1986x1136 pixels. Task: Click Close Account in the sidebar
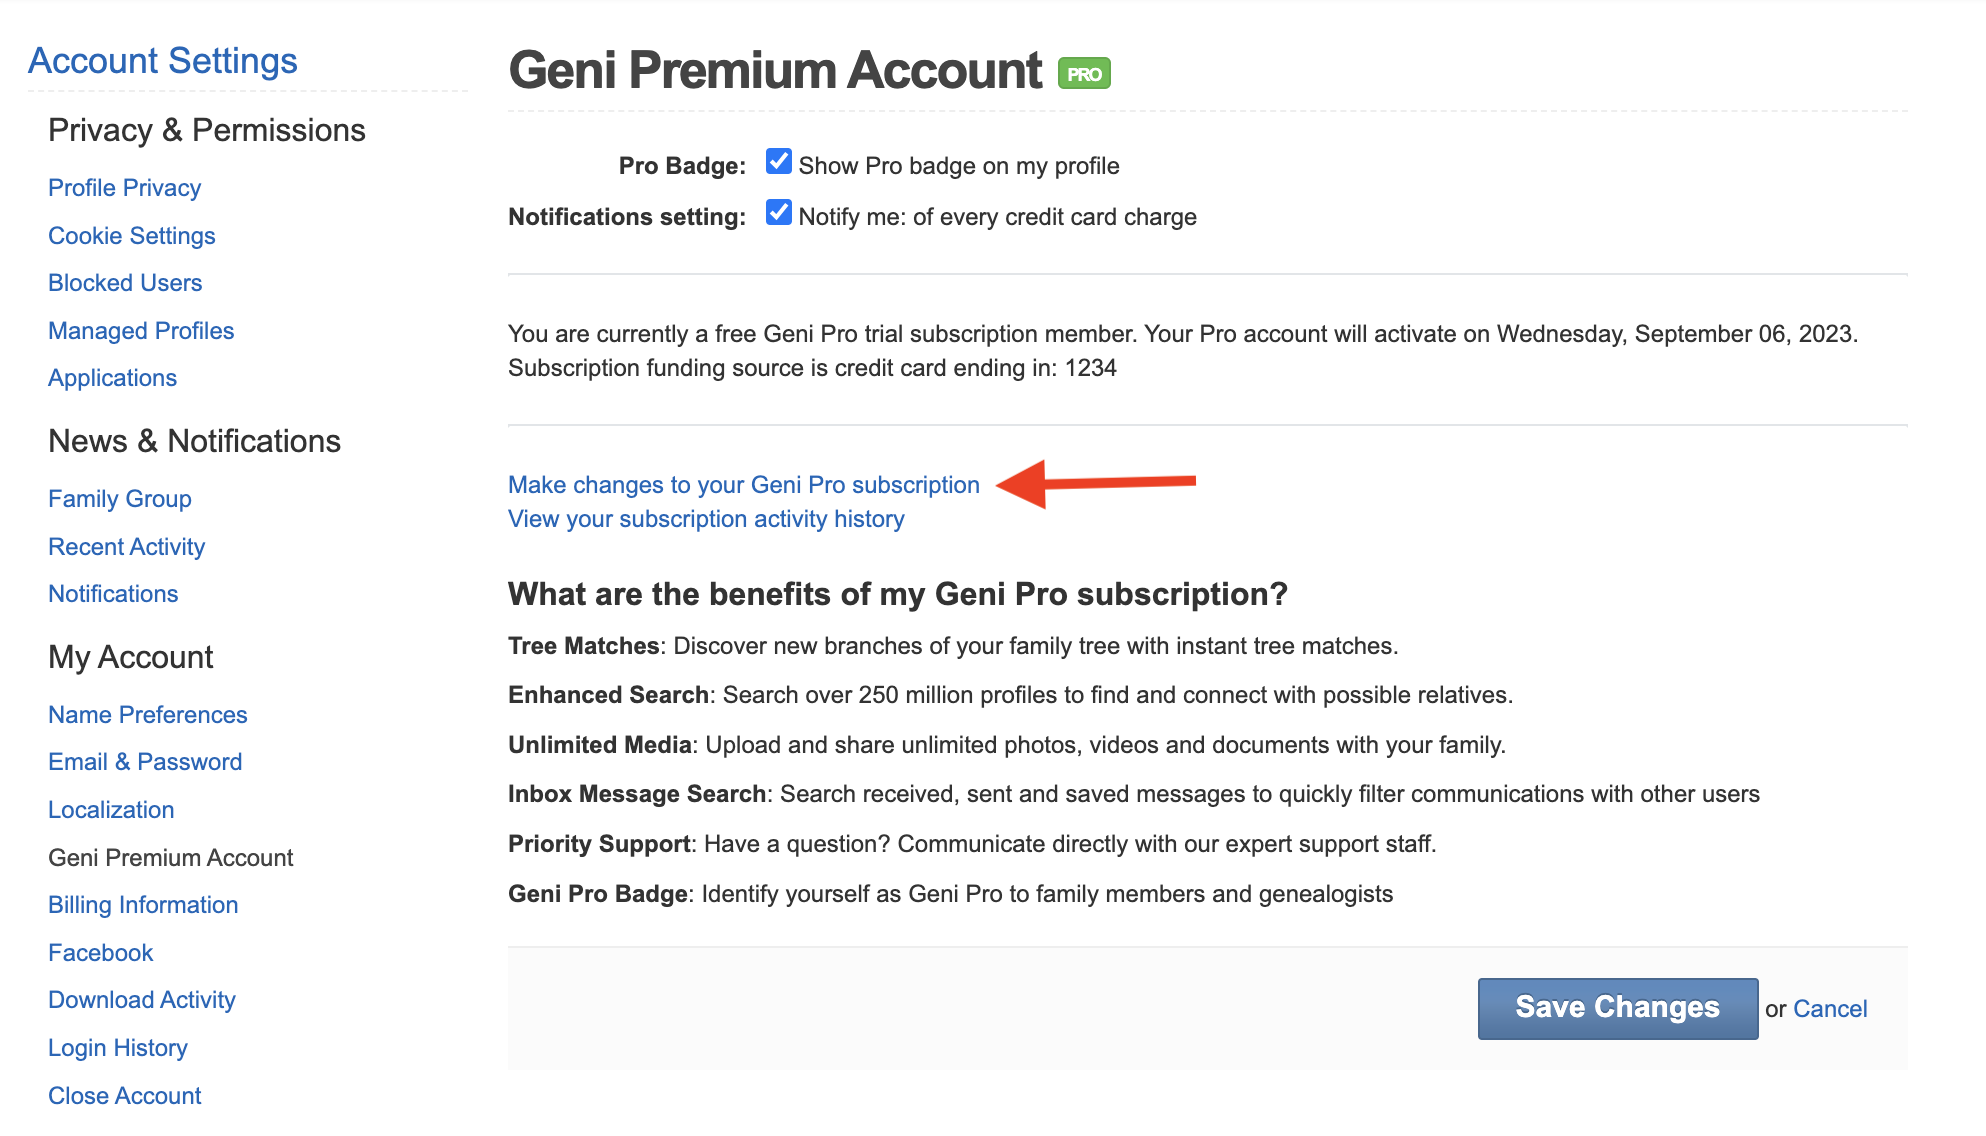tap(125, 1096)
